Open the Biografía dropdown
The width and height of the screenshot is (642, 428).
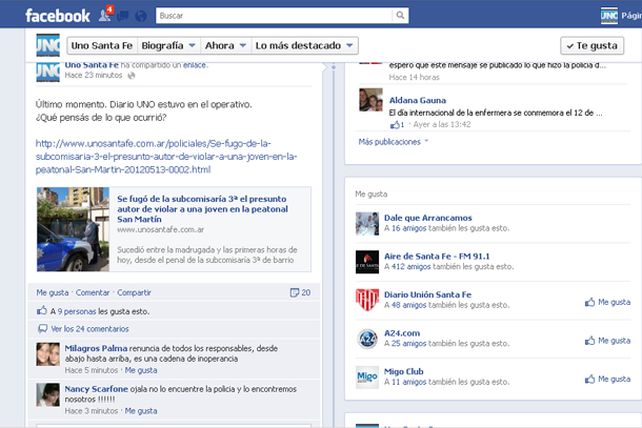click(x=168, y=45)
